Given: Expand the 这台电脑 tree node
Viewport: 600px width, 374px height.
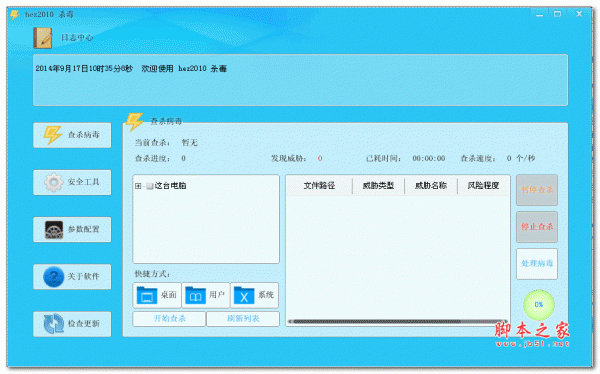Looking at the screenshot, I should coord(138,186).
